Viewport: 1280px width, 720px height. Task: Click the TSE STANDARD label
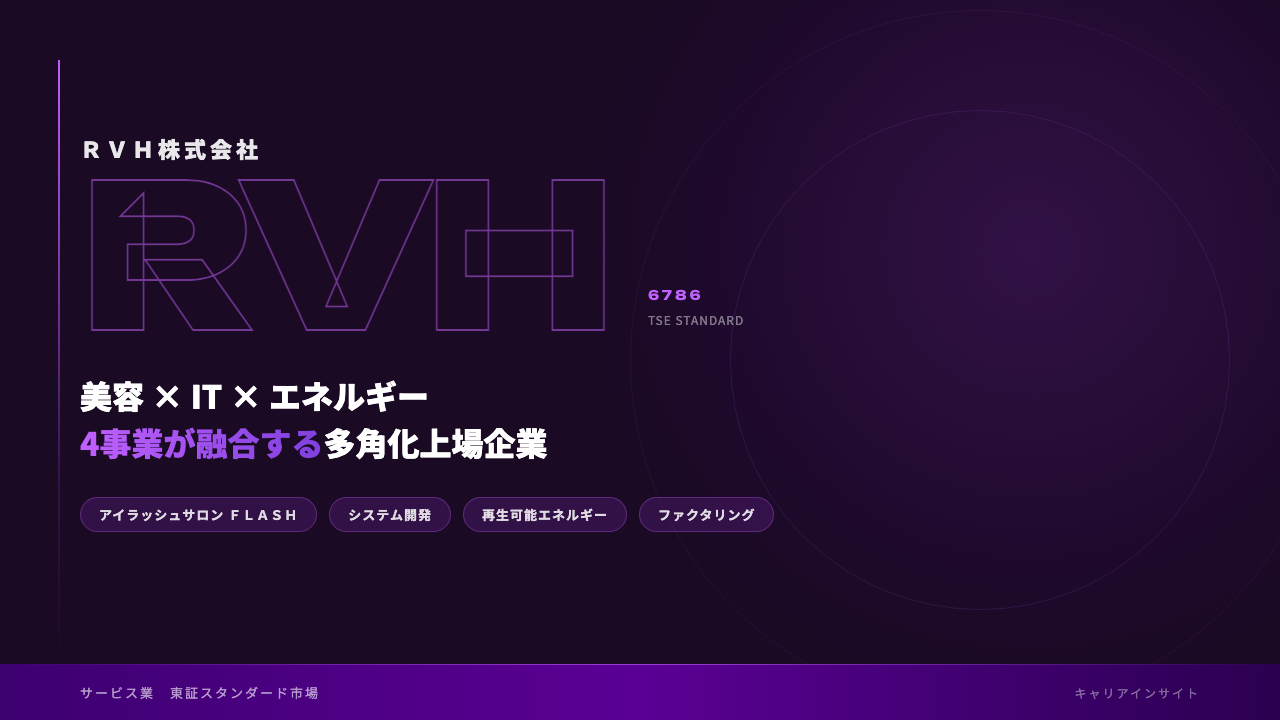(696, 321)
